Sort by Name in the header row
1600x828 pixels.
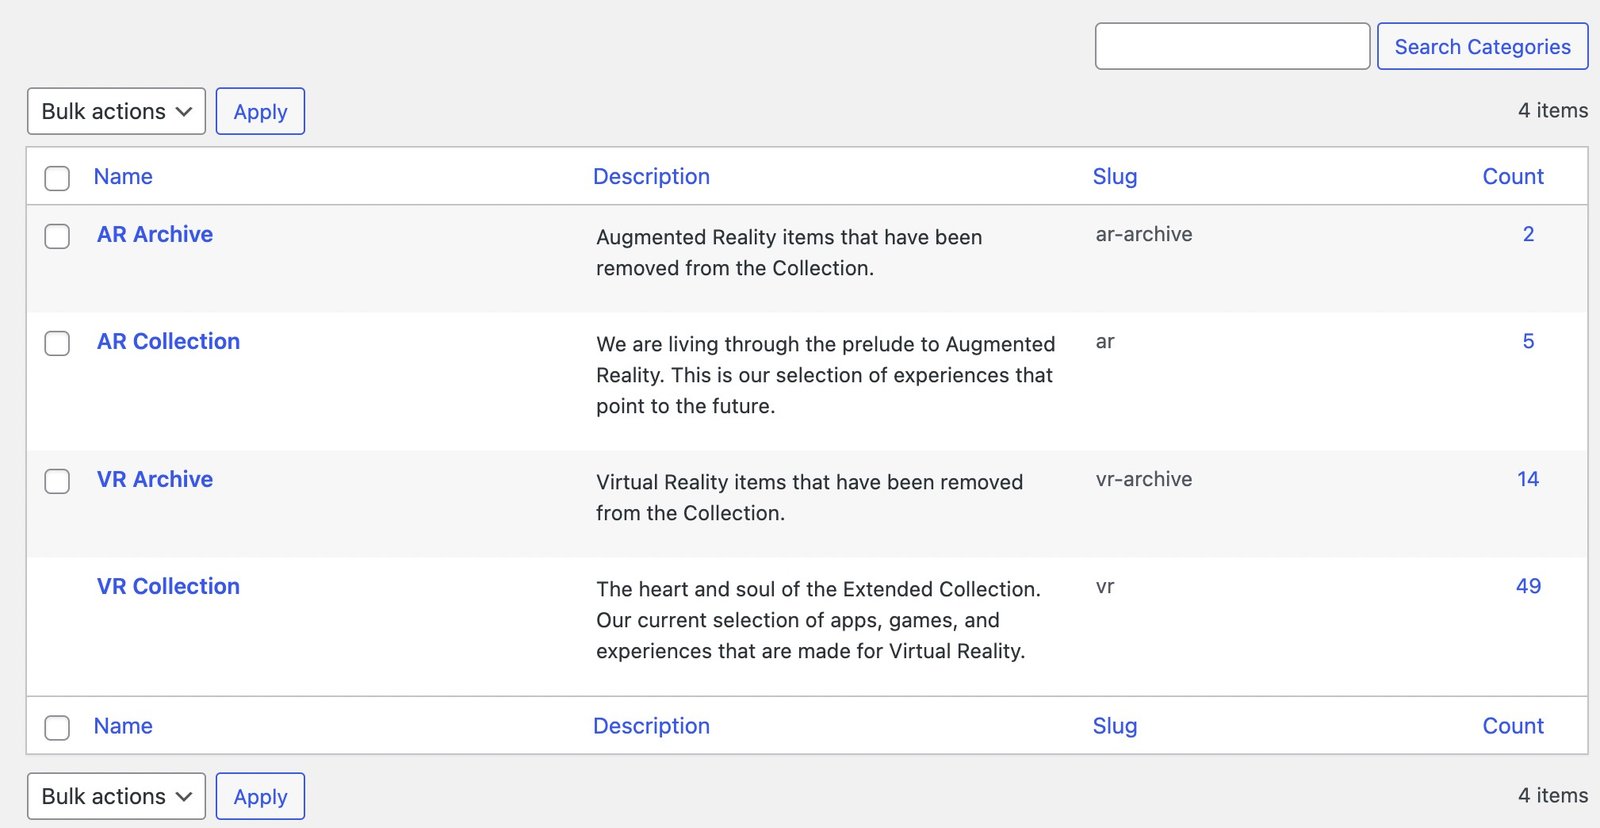[123, 176]
